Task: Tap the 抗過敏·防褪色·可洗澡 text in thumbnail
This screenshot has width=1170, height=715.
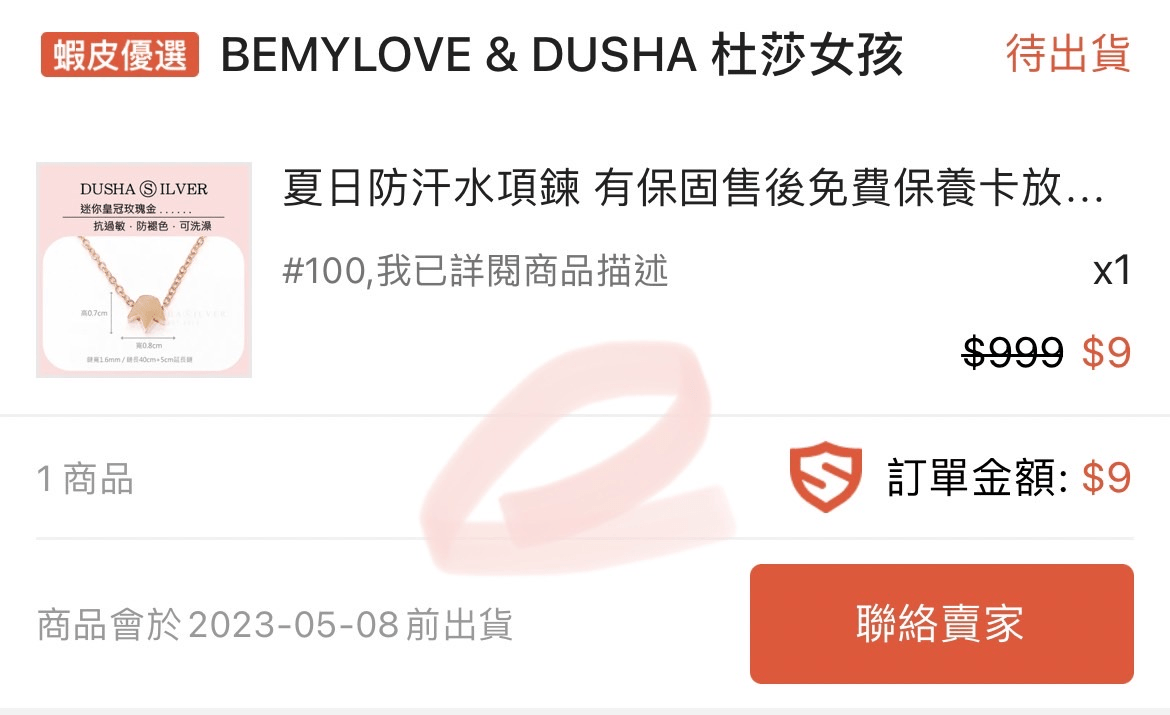Action: 152,226
